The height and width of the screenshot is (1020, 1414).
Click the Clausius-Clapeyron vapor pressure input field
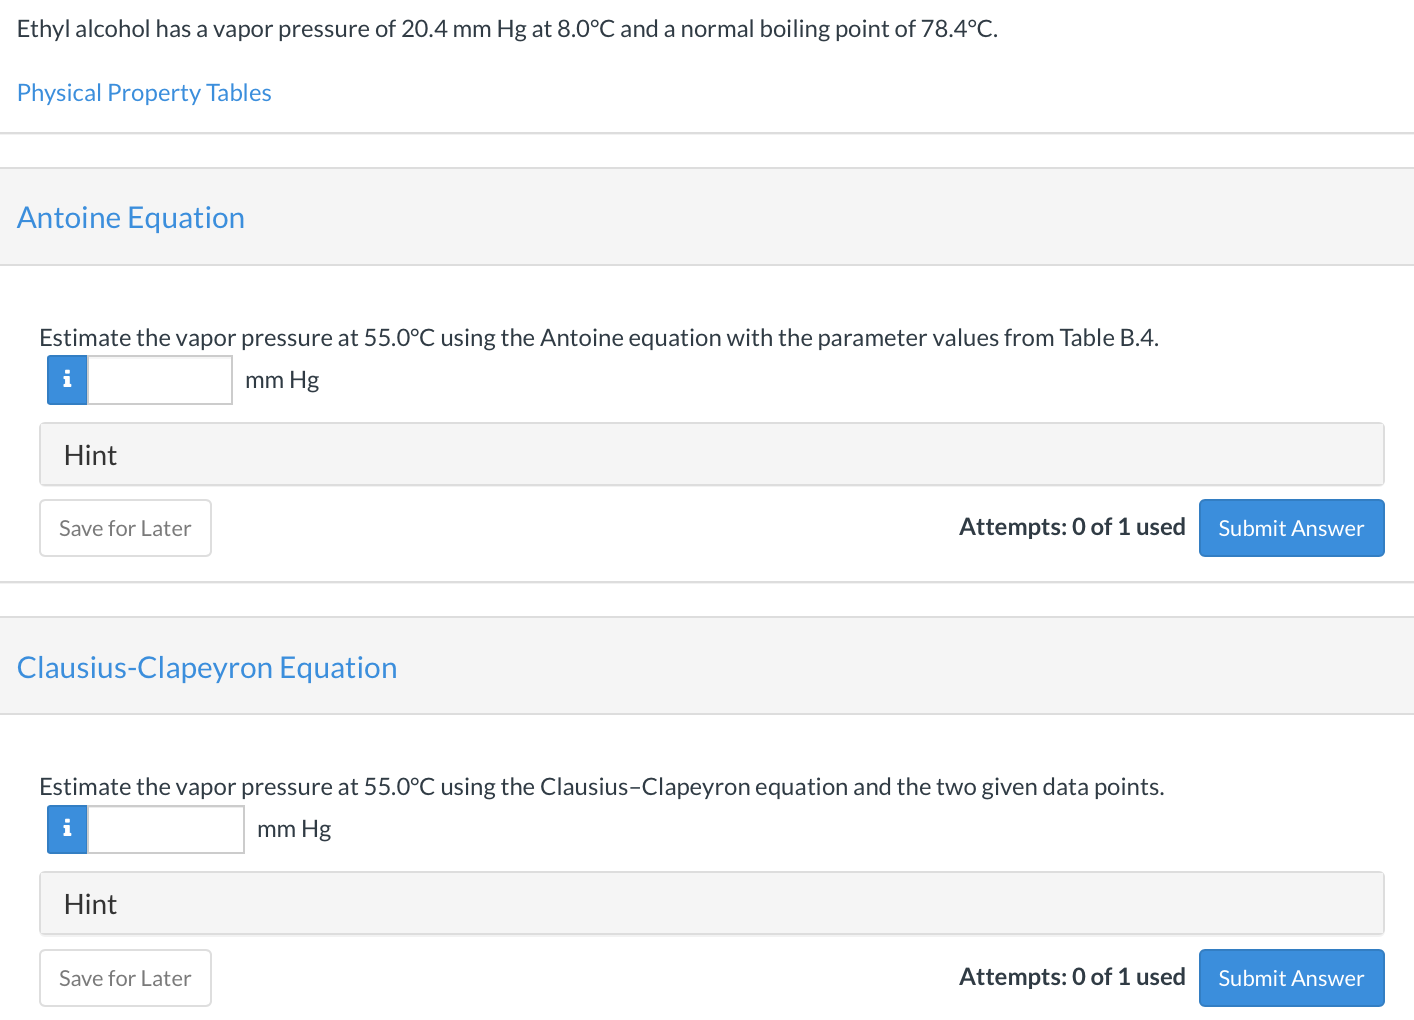tap(166, 829)
